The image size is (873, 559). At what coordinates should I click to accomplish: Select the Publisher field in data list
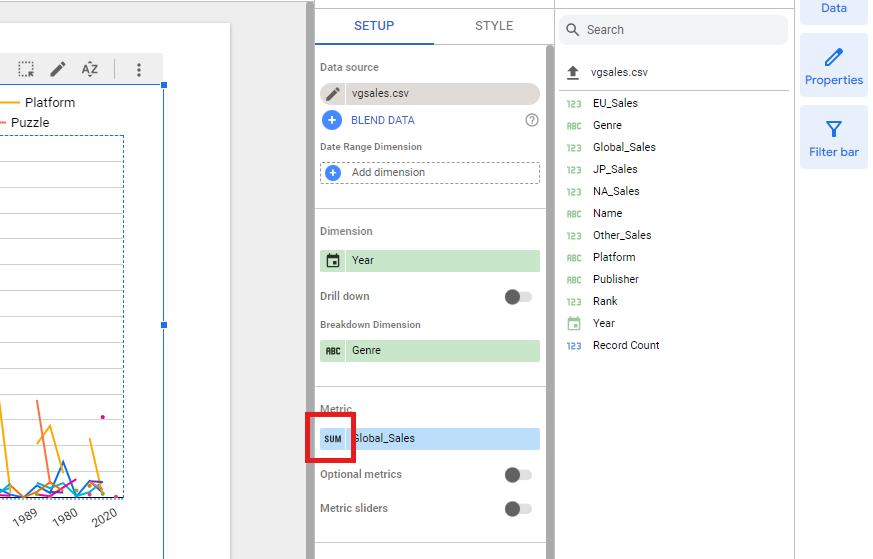(615, 279)
